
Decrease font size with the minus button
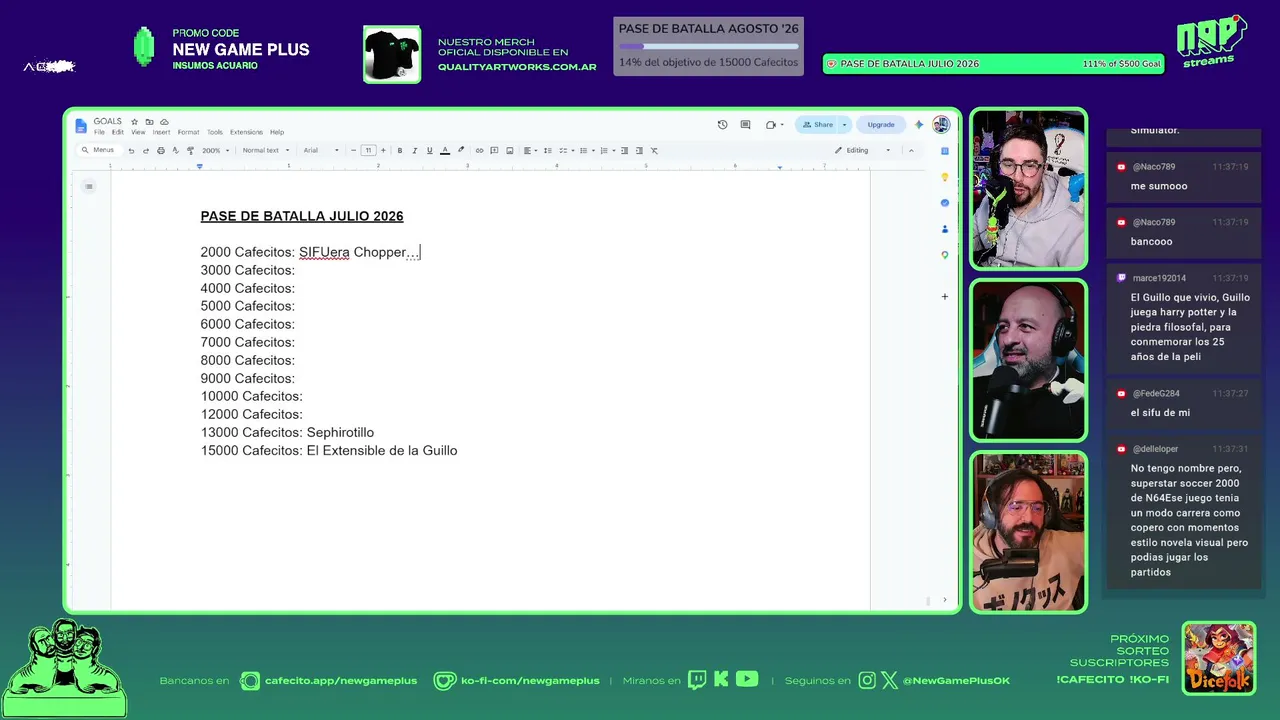click(353, 151)
